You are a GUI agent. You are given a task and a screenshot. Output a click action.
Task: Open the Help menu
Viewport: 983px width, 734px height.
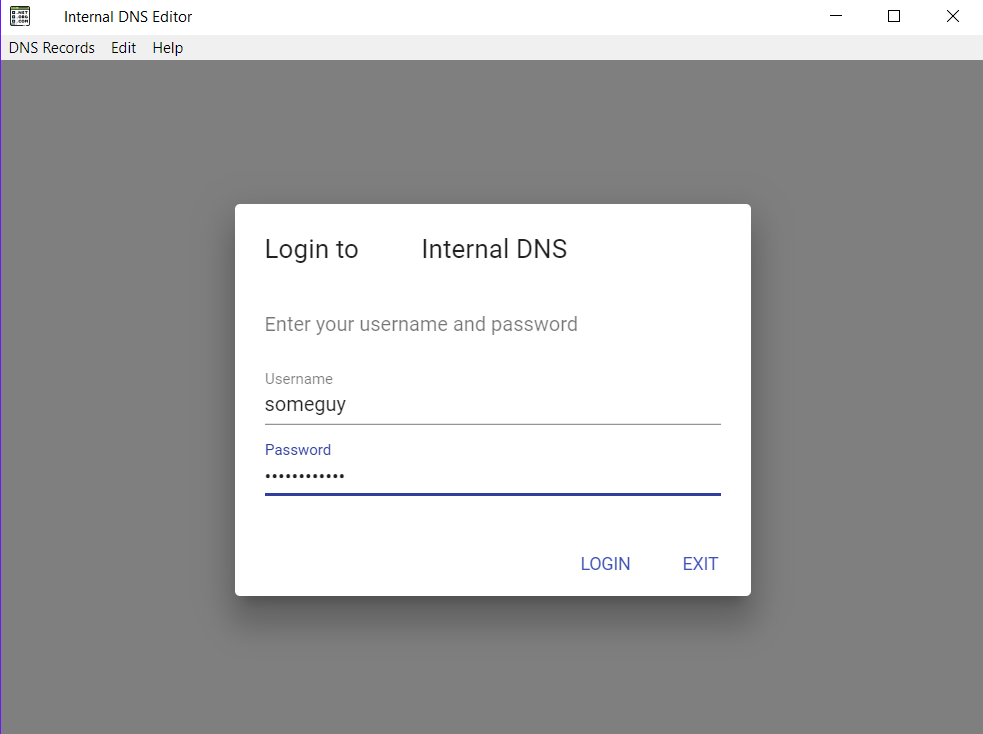167,47
